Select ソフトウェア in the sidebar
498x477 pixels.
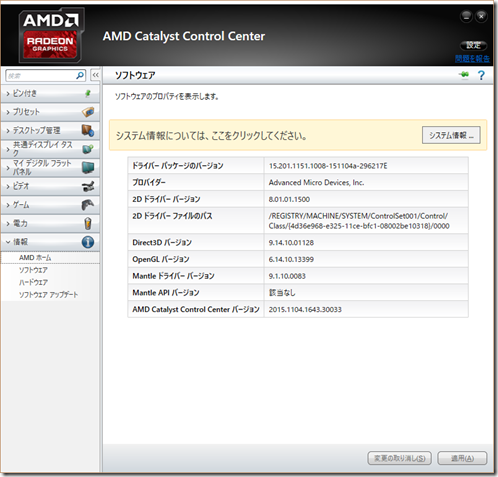(x=33, y=270)
